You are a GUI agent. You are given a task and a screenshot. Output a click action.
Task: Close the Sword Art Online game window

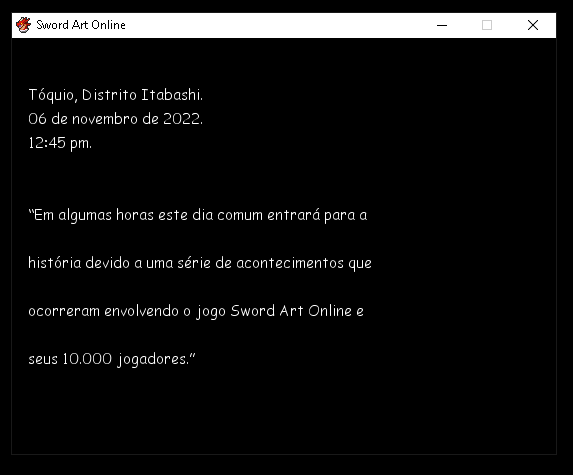click(x=533, y=25)
